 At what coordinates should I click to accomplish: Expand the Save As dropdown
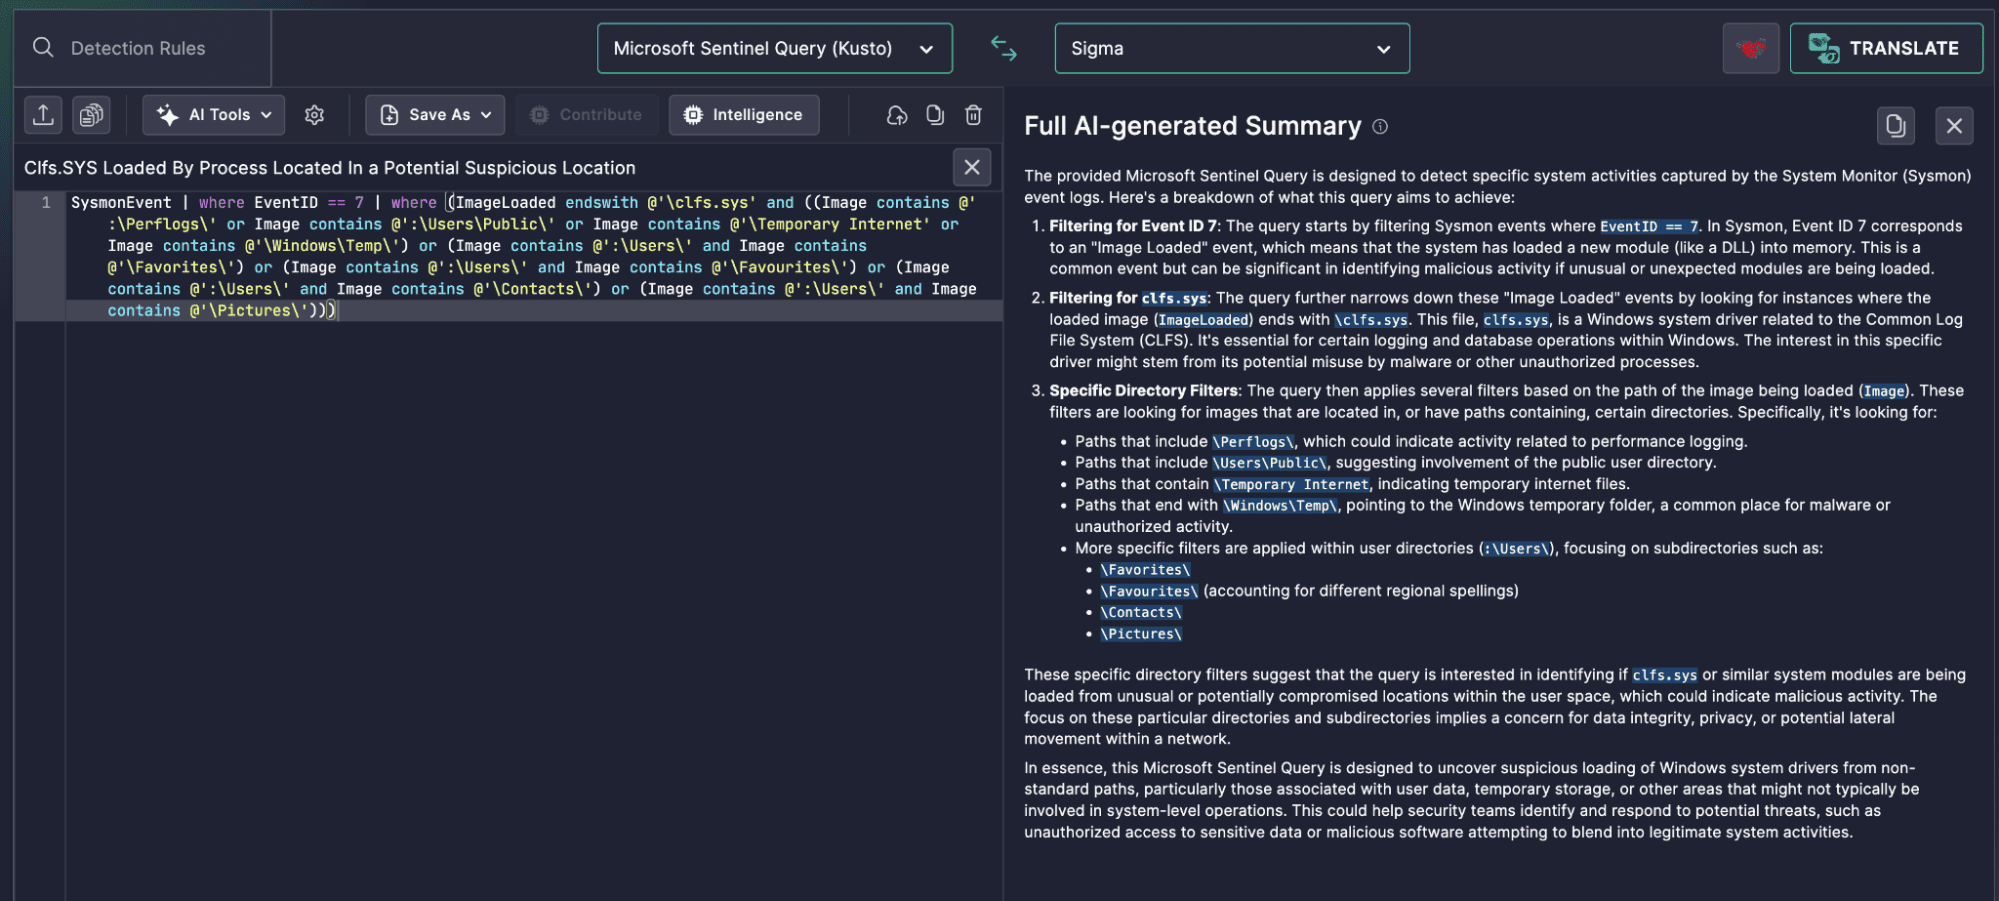click(434, 115)
